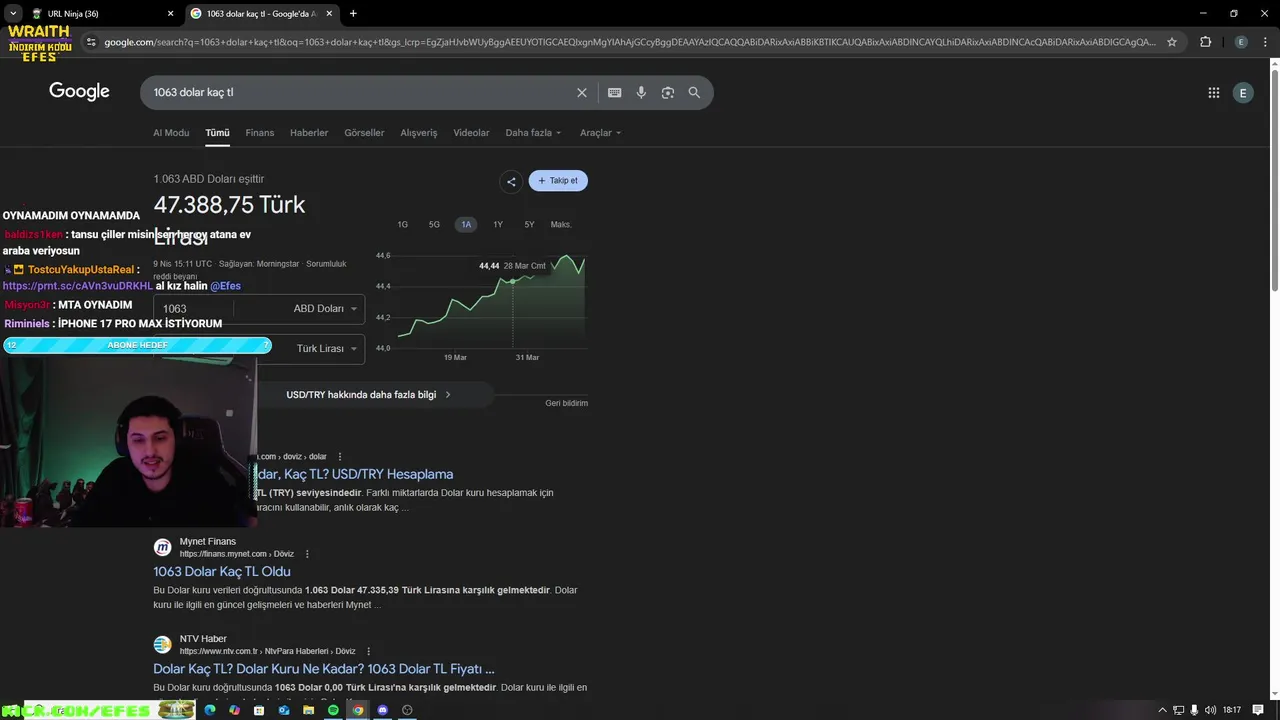This screenshot has width=1280, height=720.
Task: Click the Chrome address bar URL
Action: pos(630,42)
